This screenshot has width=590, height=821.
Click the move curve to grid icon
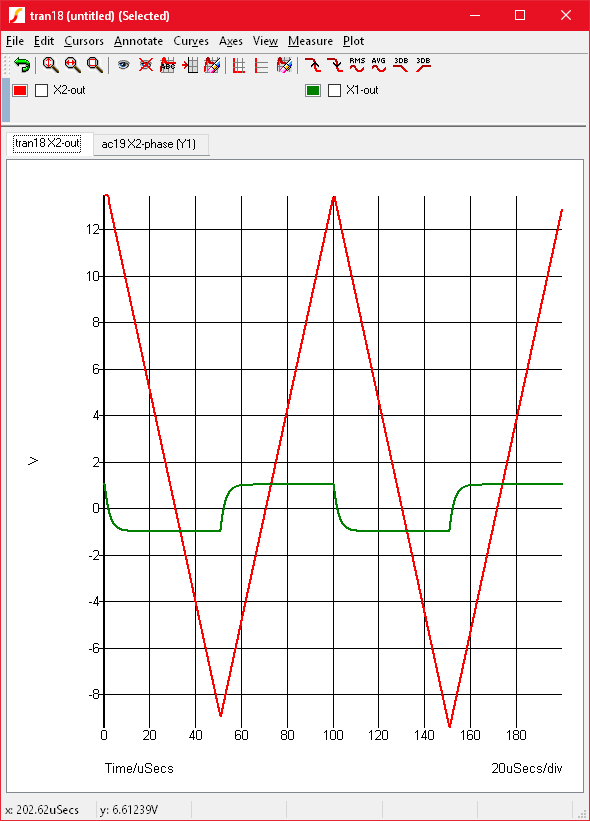pyautogui.click(x=190, y=65)
